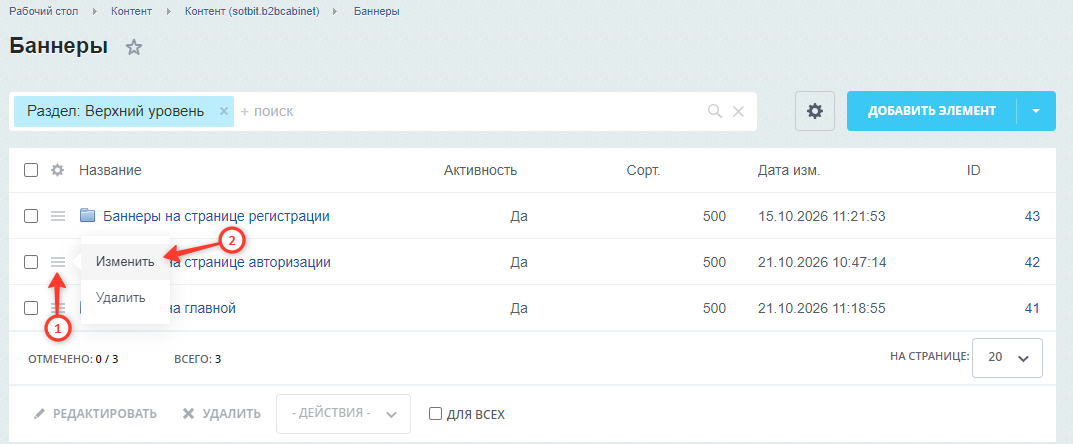The width and height of the screenshot is (1073, 444).
Task: Expand ДОБАВИТЬ ЭЛЕМЕНТ dropdown arrow
Action: pyautogui.click(x=1035, y=111)
